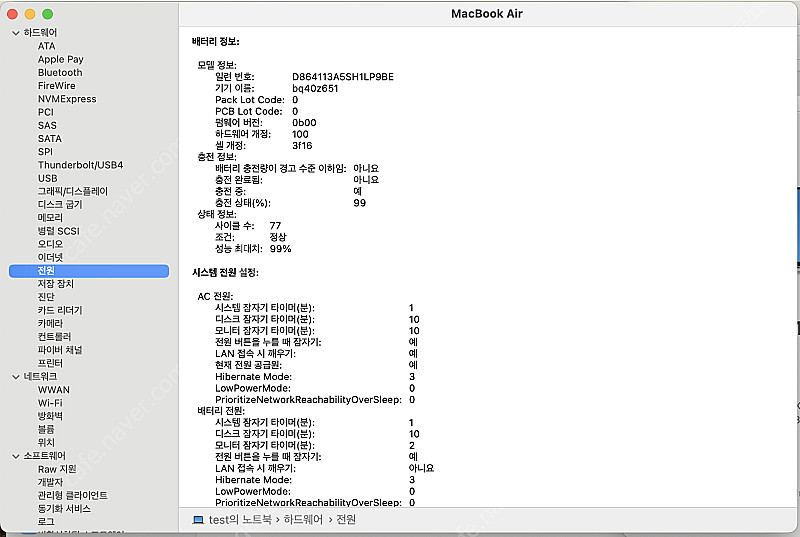Select SPI in the hardware list
Image resolution: width=800 pixels, height=537 pixels.
coord(45,152)
